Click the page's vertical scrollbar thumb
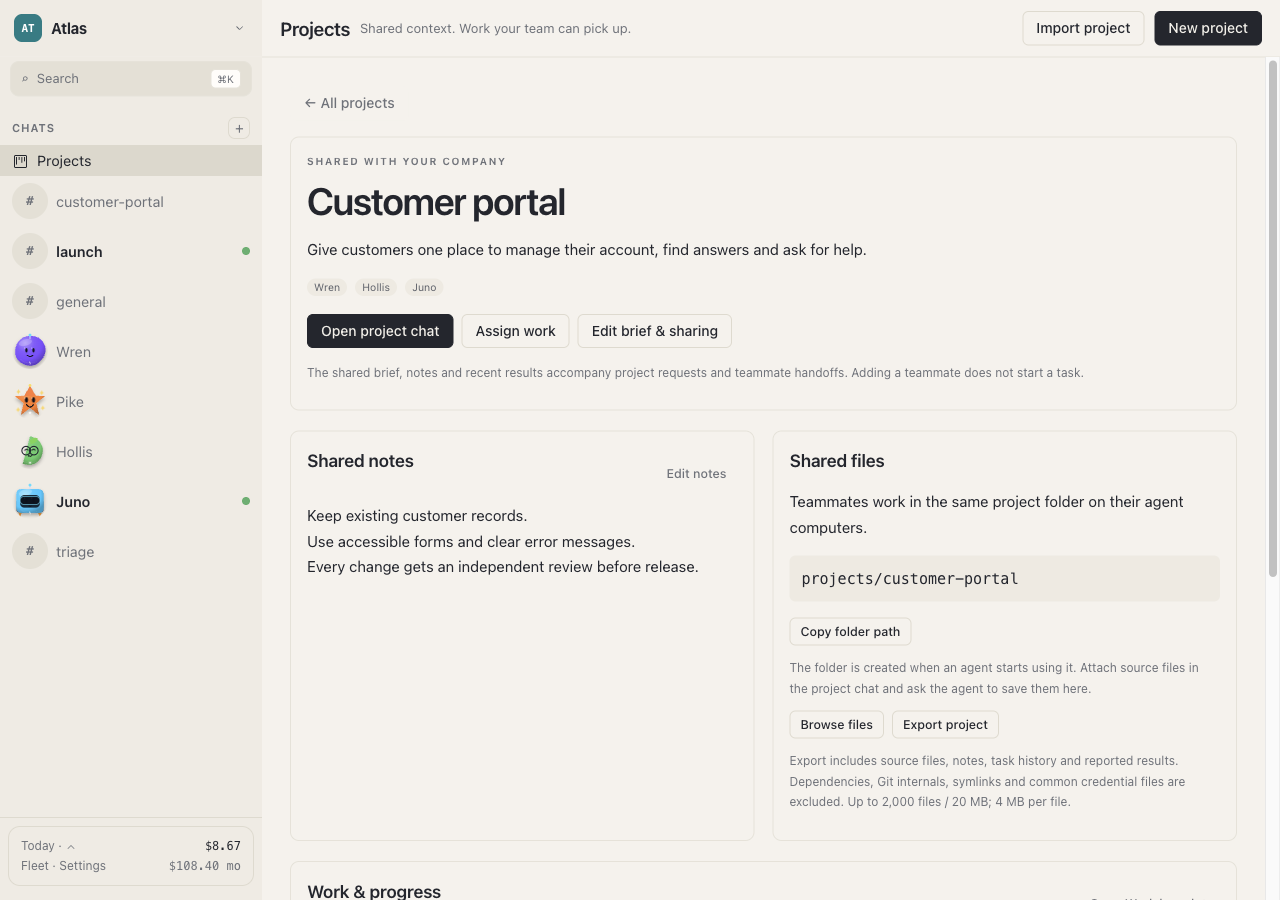The image size is (1280, 900). [1273, 318]
